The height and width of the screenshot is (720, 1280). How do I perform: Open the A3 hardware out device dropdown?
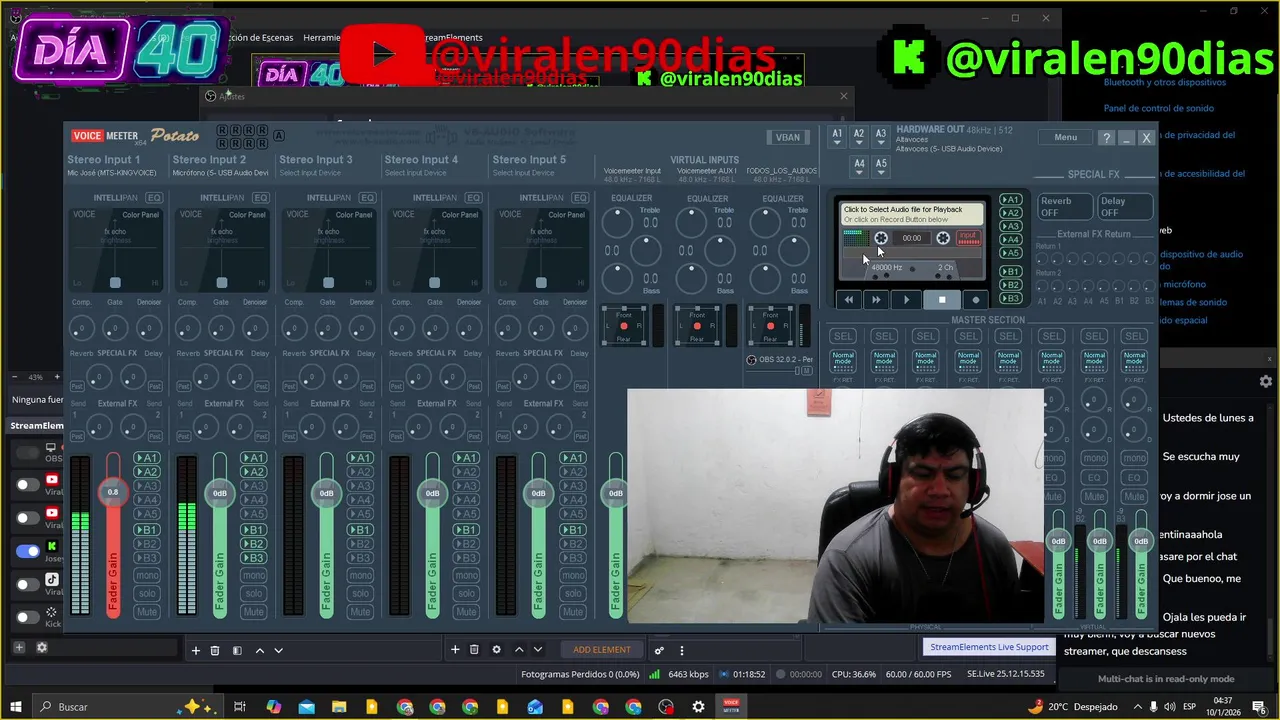point(881,138)
